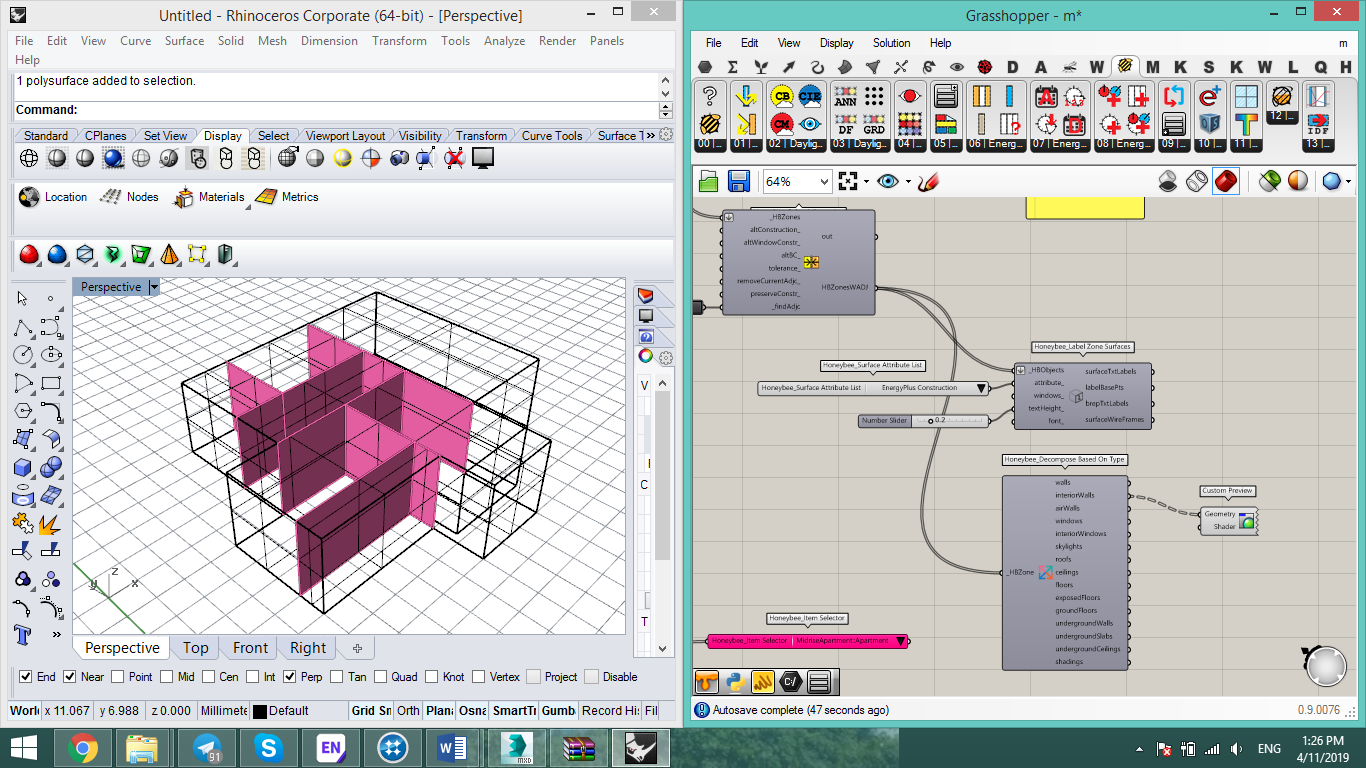Click the black monitor icon in Display toolbar

(483, 158)
